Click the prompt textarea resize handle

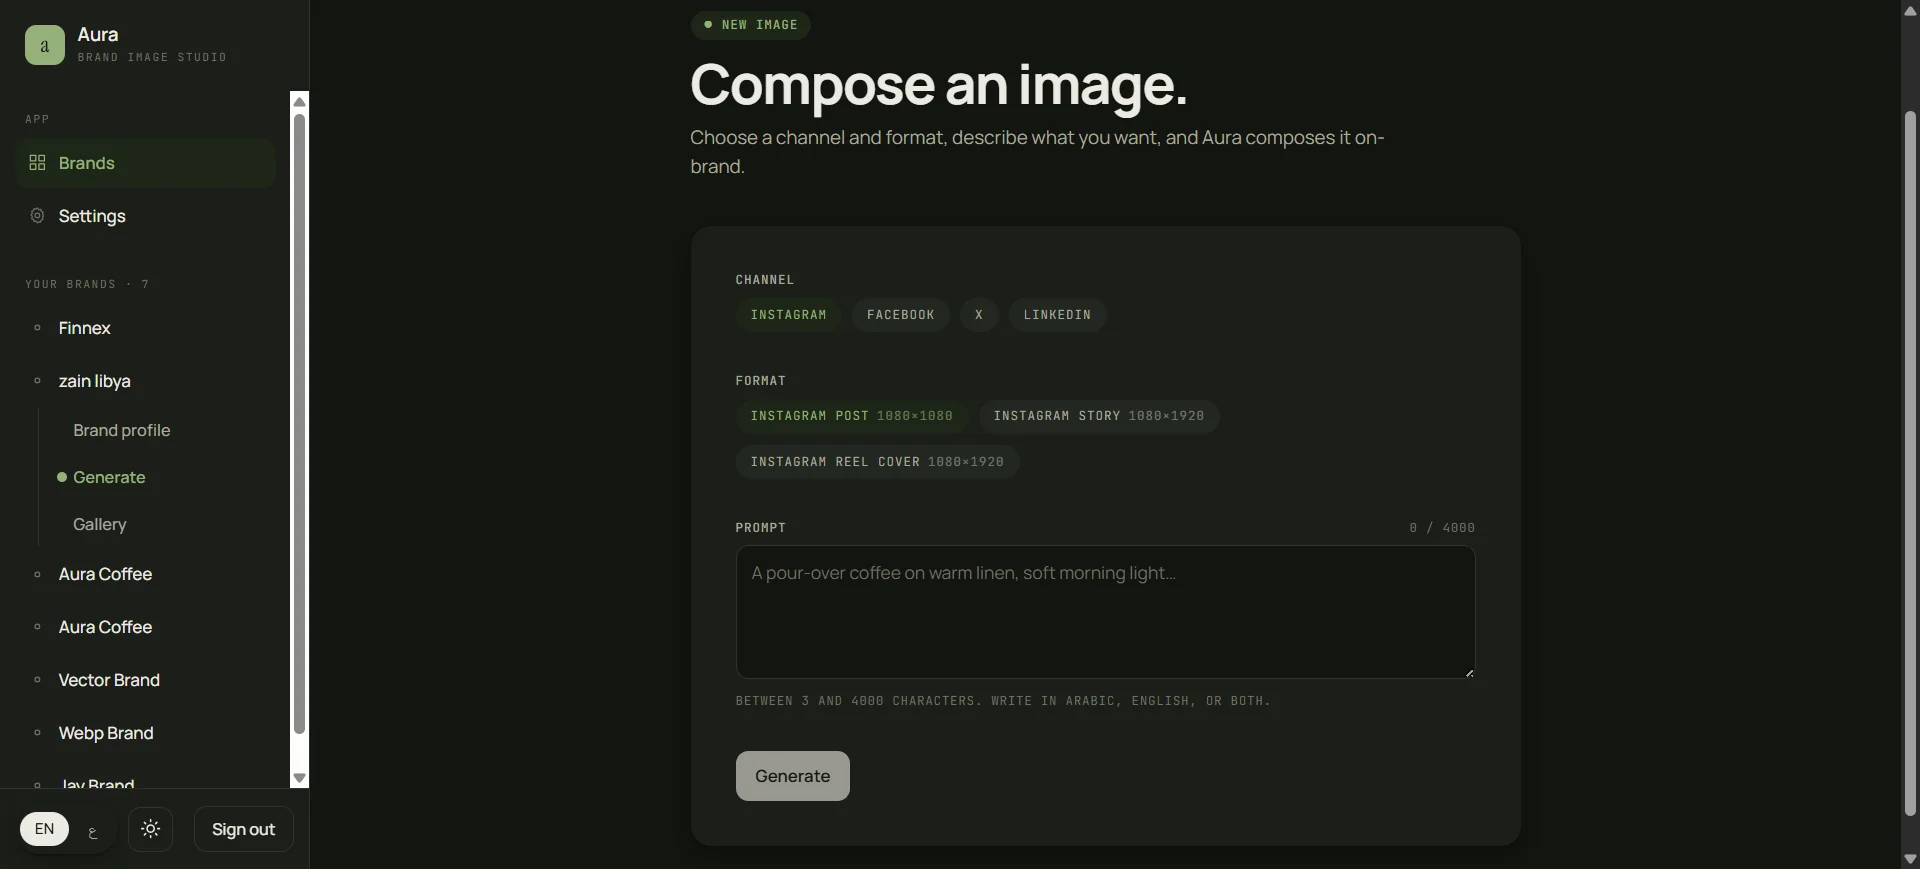(1469, 673)
